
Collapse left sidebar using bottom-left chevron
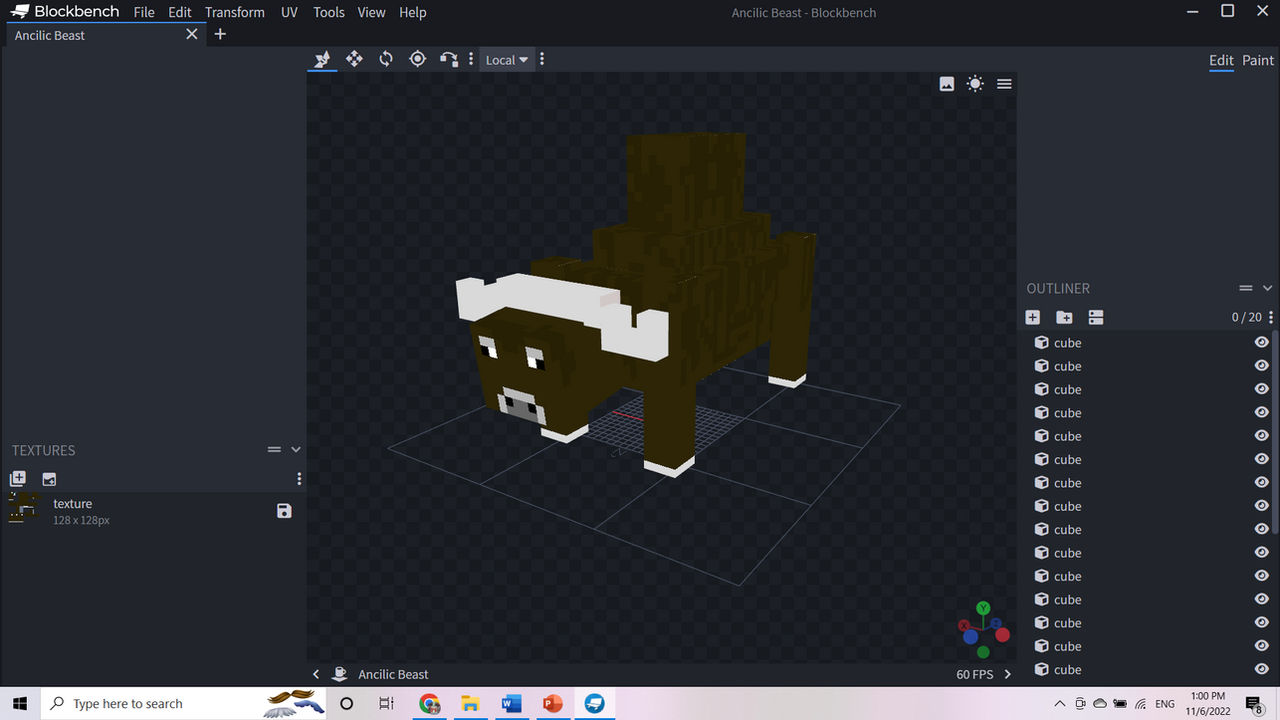pyautogui.click(x=316, y=674)
